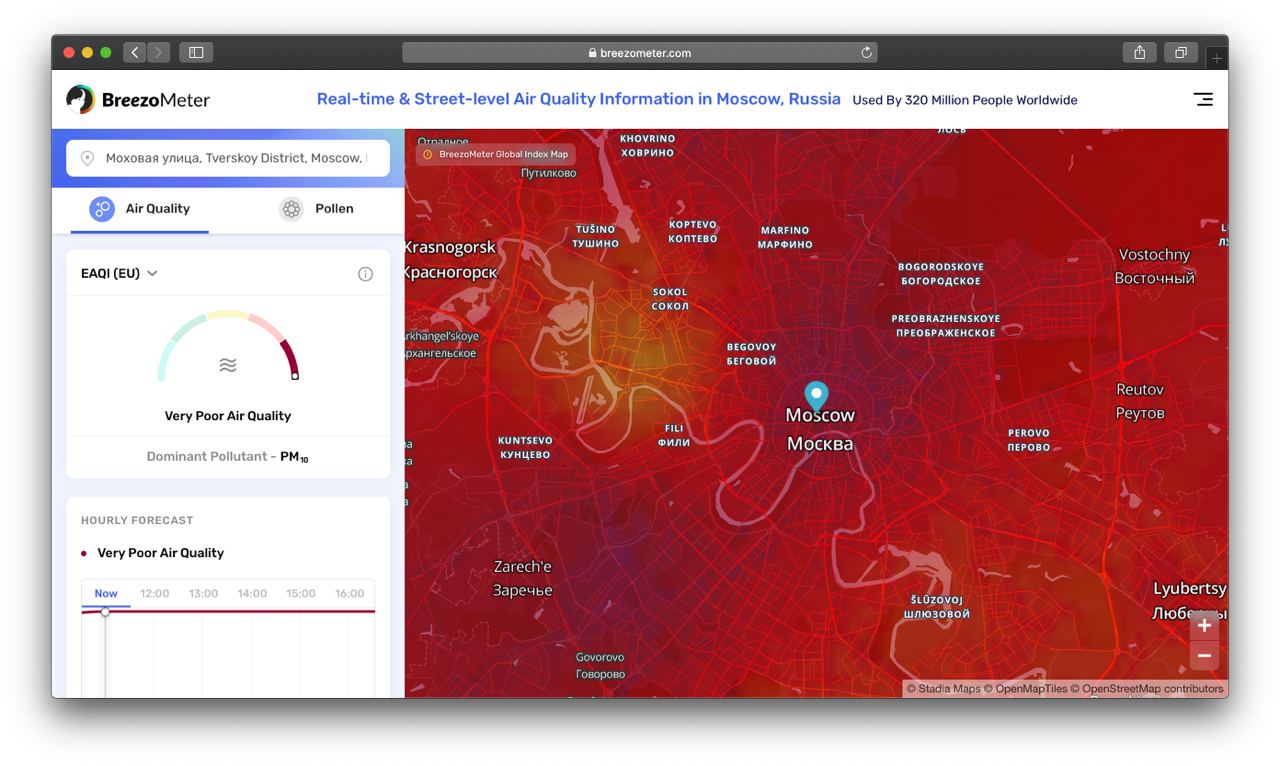Click the BreezoMeter logo
The image size is (1280, 766).
138,100
